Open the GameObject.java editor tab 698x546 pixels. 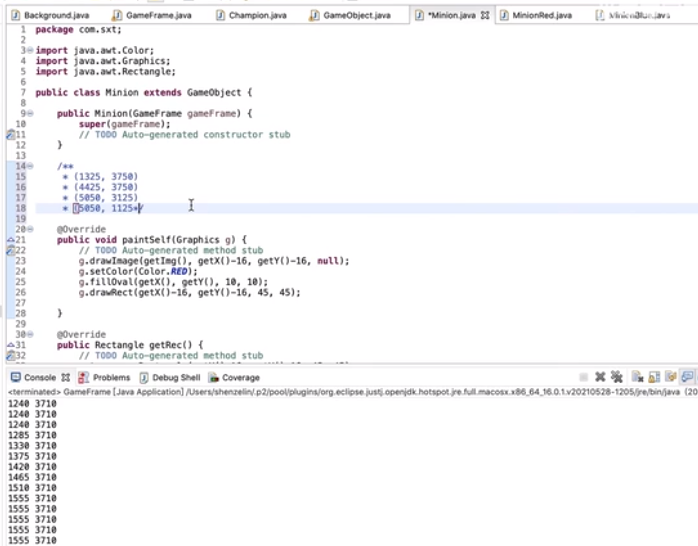(x=351, y=15)
